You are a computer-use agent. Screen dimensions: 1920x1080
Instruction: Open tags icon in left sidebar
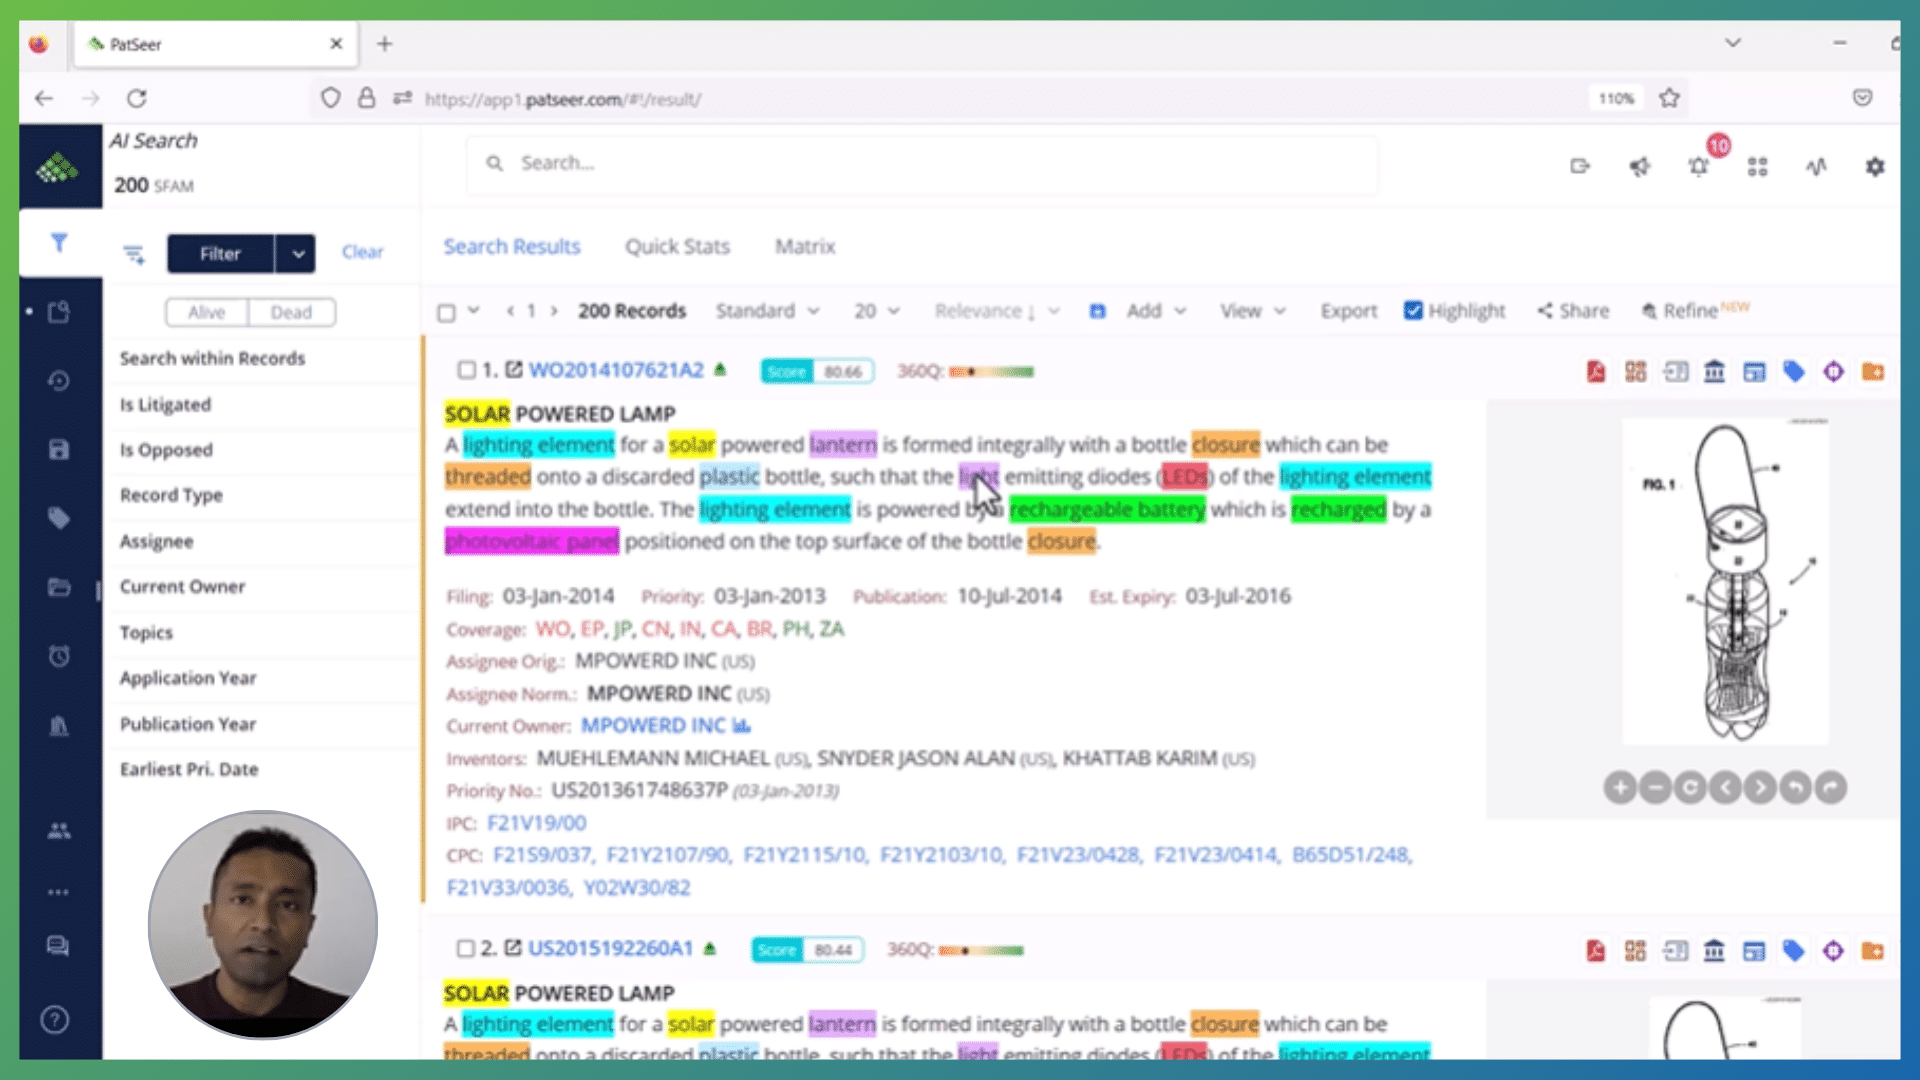(x=59, y=518)
